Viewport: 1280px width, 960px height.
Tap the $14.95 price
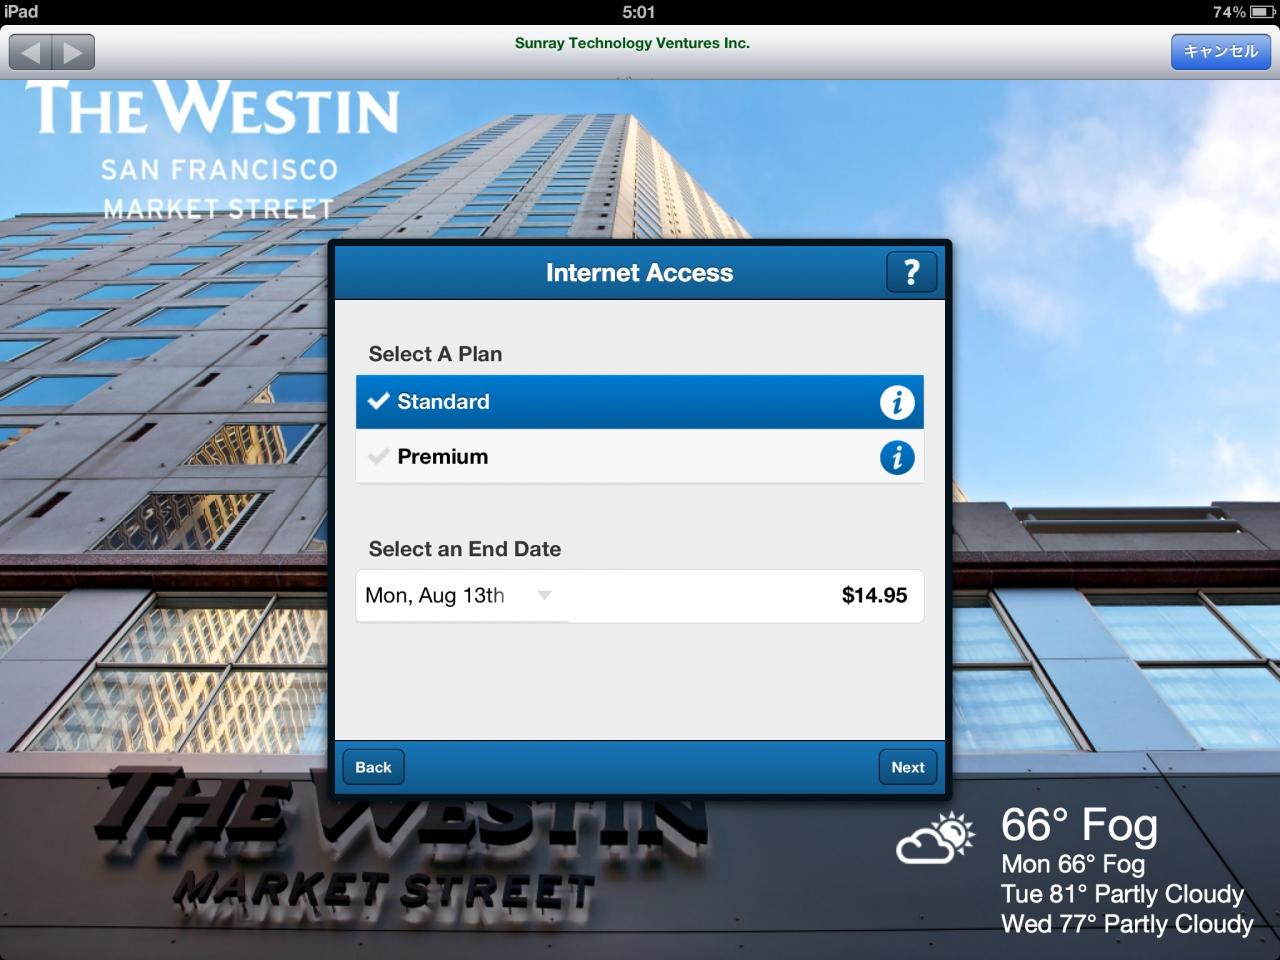875,596
